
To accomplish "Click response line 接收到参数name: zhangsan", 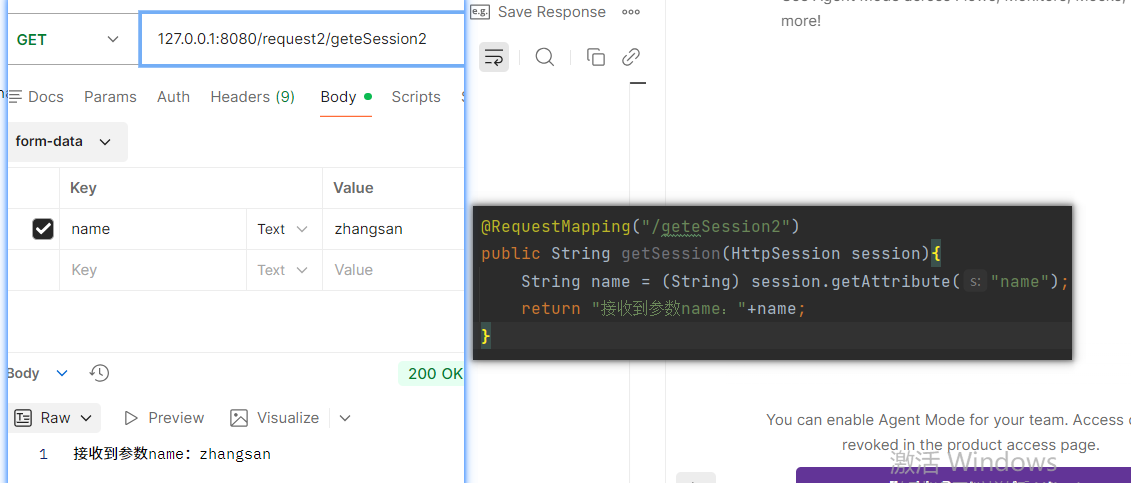I will pos(172,454).
